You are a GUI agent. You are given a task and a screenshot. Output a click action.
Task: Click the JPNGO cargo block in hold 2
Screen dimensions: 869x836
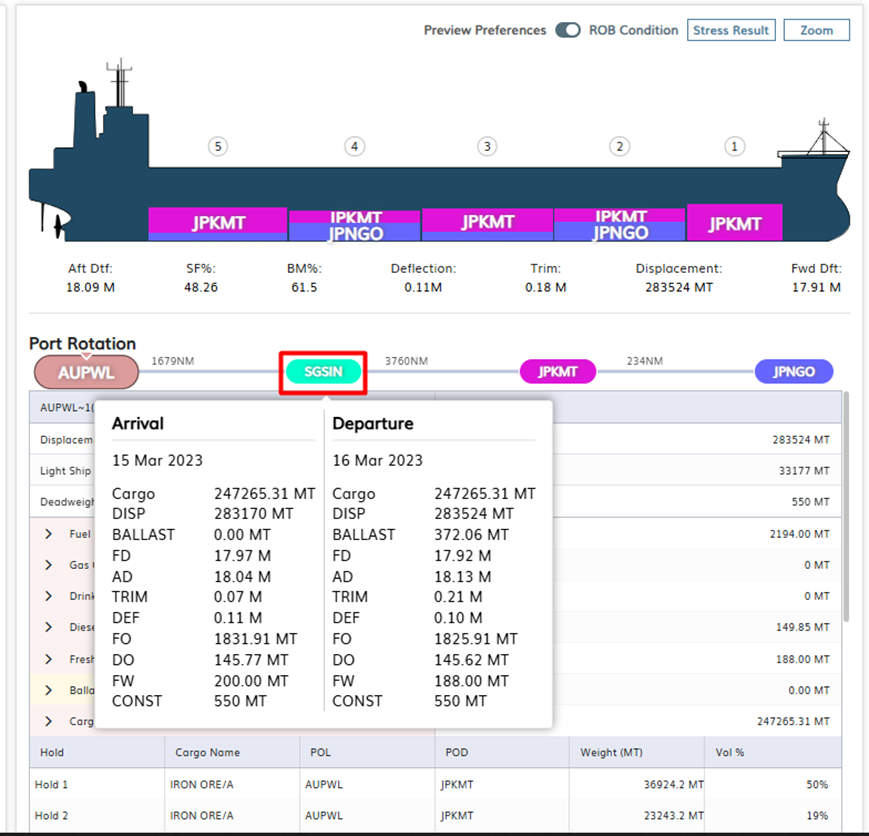(620, 233)
